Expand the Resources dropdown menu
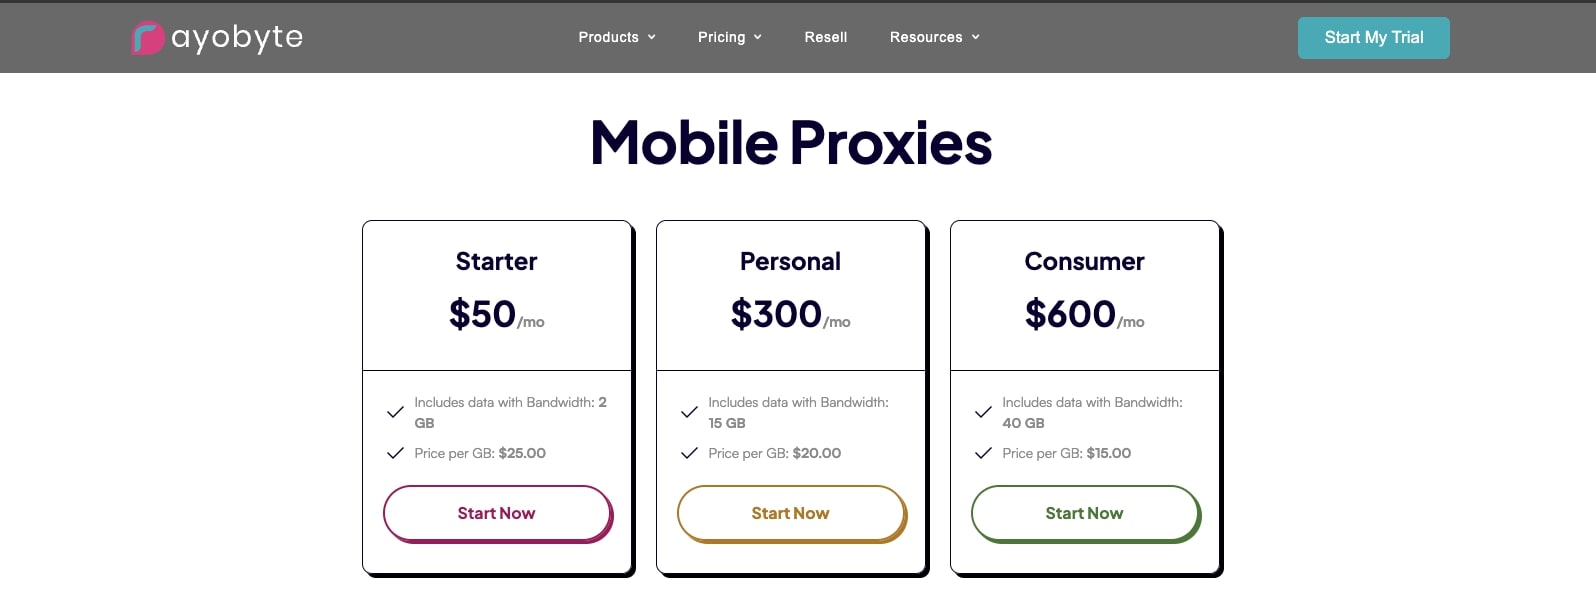 934,37
